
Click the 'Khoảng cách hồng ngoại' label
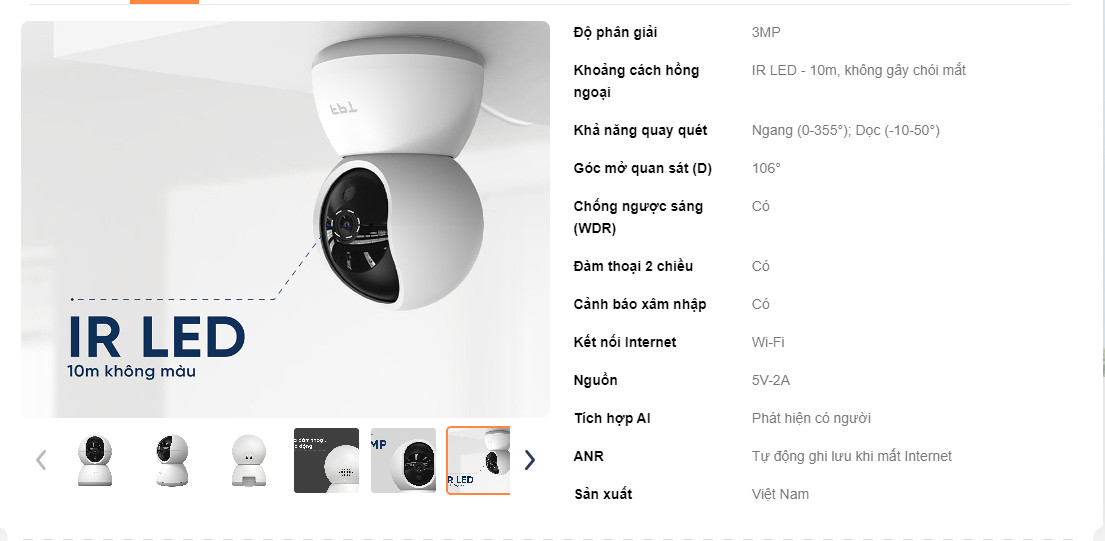click(636, 81)
